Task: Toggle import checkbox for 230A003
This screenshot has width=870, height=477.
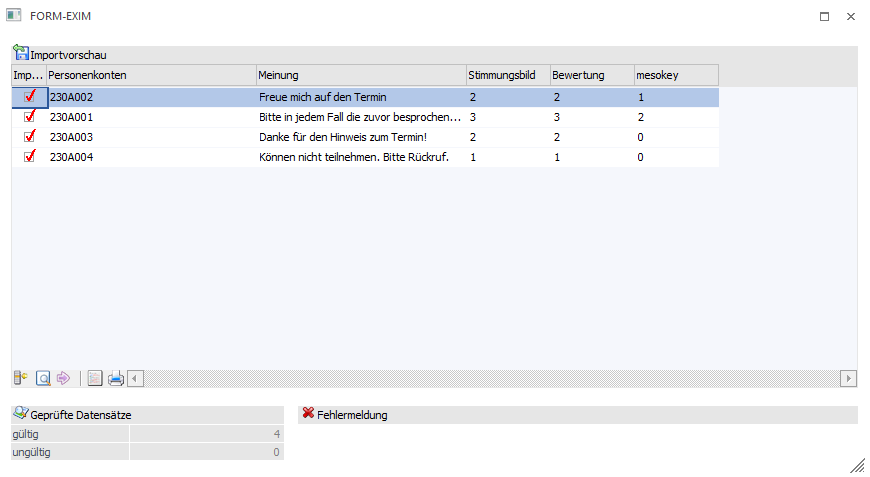Action: point(29,136)
